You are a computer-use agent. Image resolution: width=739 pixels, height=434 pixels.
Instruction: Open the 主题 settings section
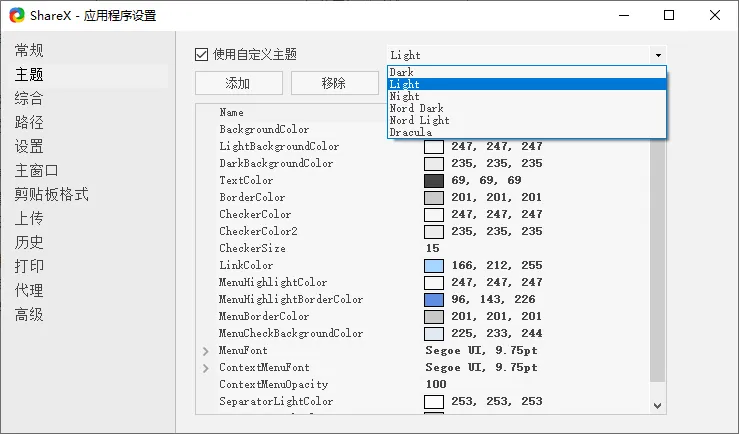(29, 74)
